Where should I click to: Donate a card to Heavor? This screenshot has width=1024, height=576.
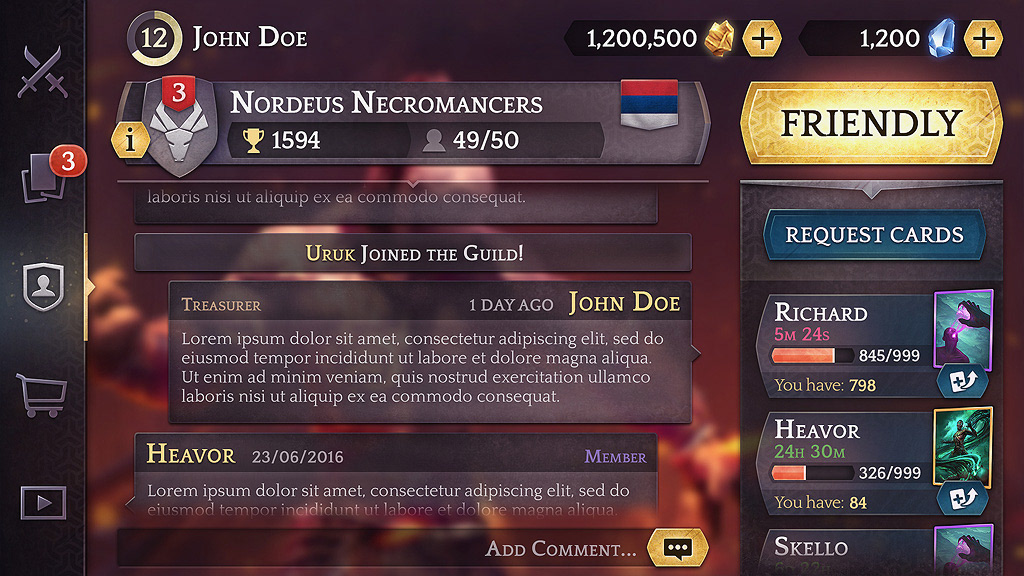pos(963,498)
